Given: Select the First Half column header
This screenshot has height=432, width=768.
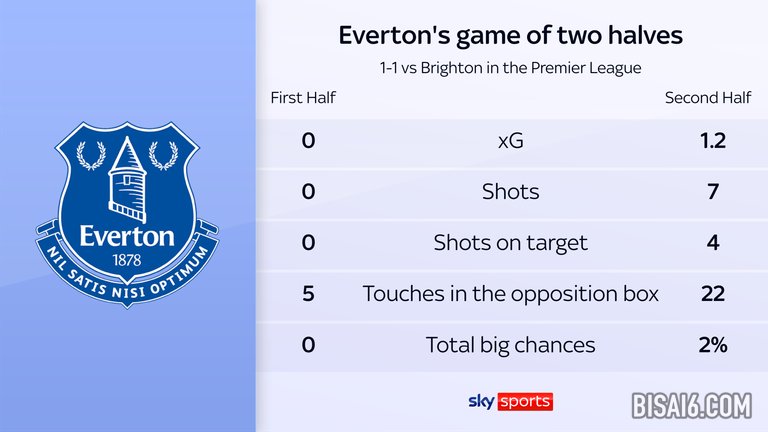Looking at the screenshot, I should 303,98.
